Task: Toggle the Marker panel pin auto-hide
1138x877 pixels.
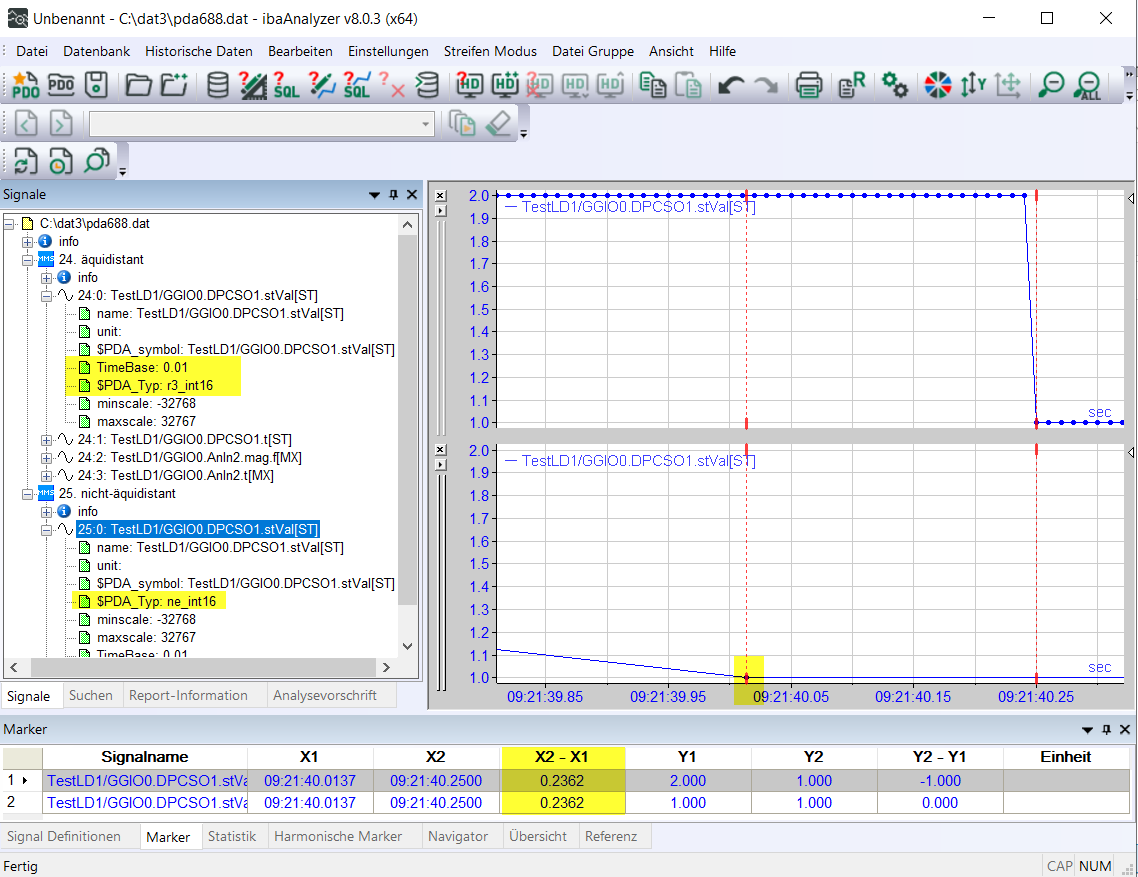Action: (1106, 730)
